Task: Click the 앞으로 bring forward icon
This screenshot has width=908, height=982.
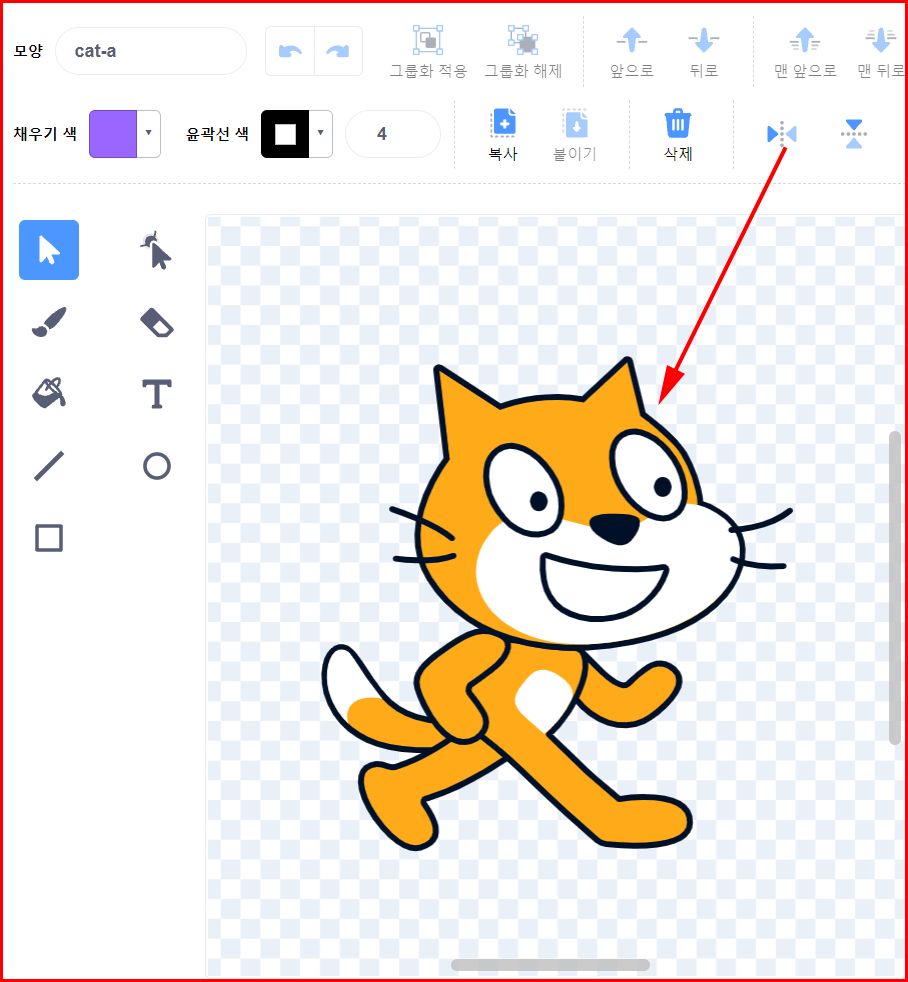Action: pyautogui.click(x=632, y=40)
